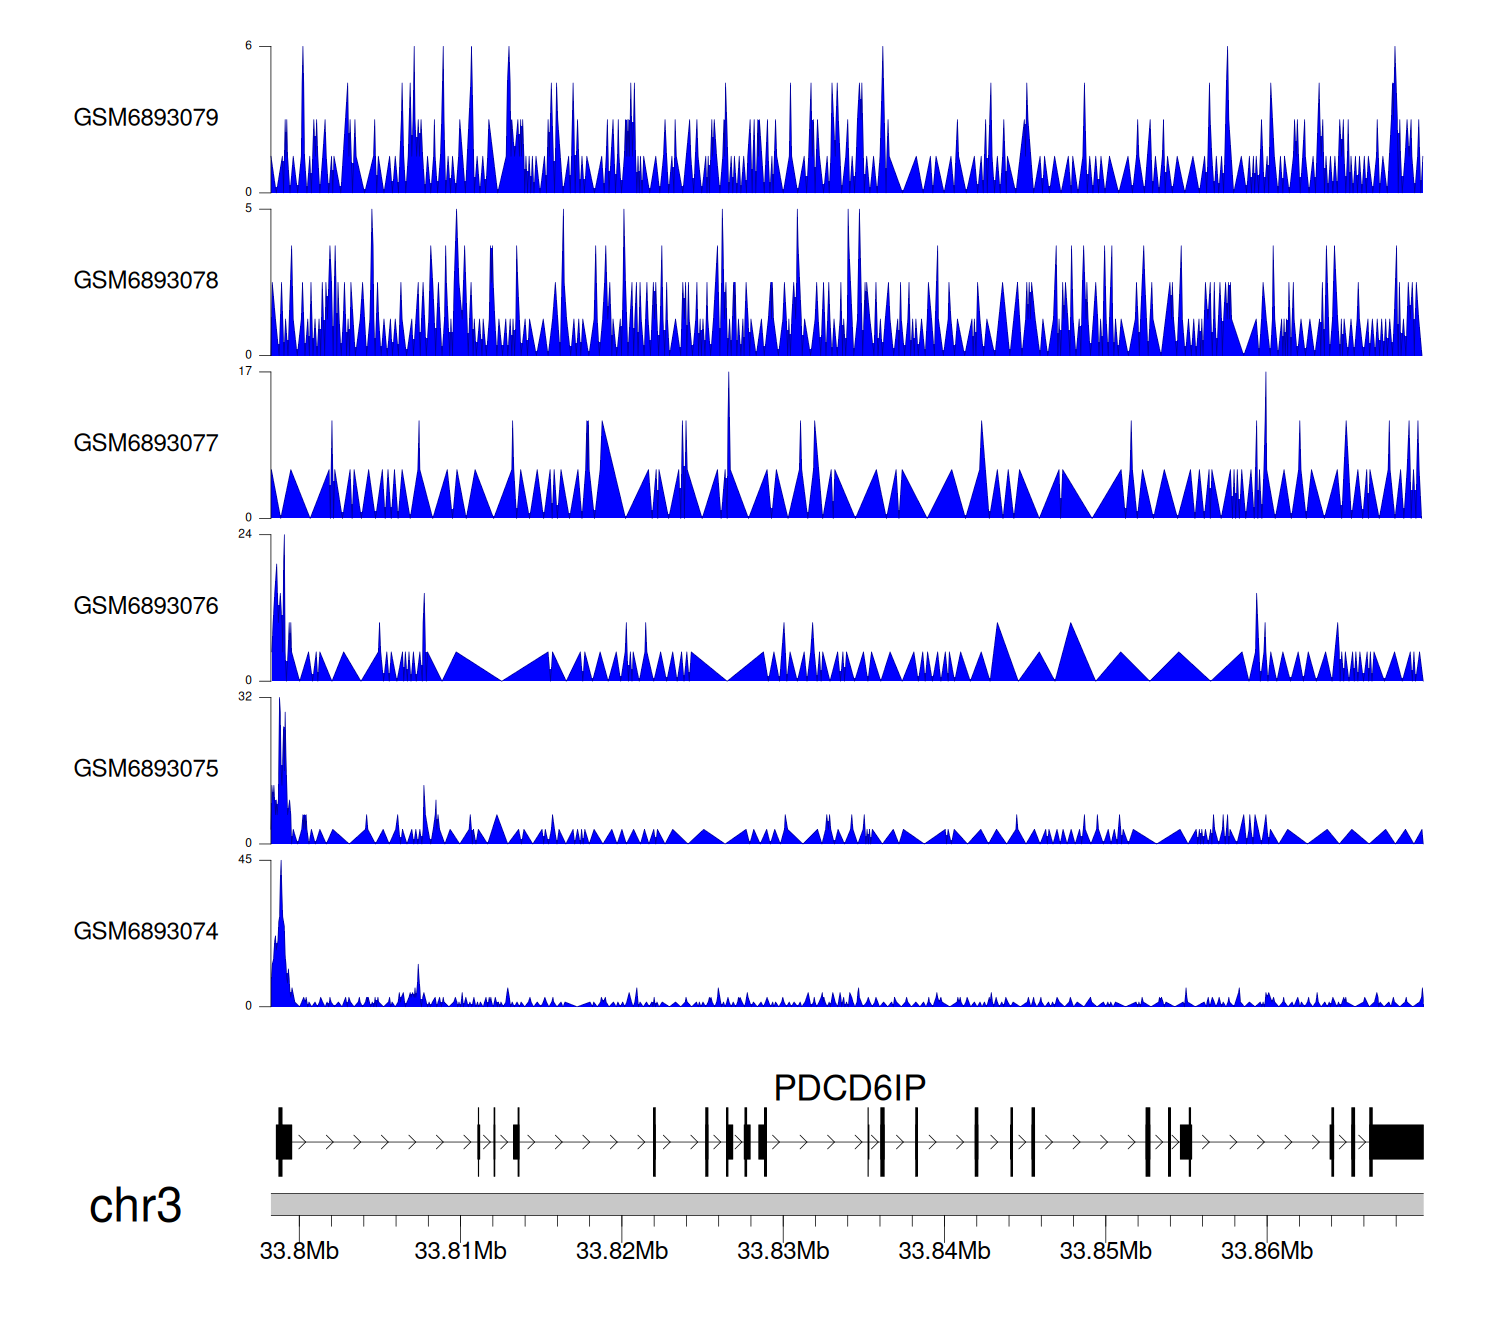Pick the 33.83Mb coordinate label
The width and height of the screenshot is (1500, 1320).
coord(783,1251)
